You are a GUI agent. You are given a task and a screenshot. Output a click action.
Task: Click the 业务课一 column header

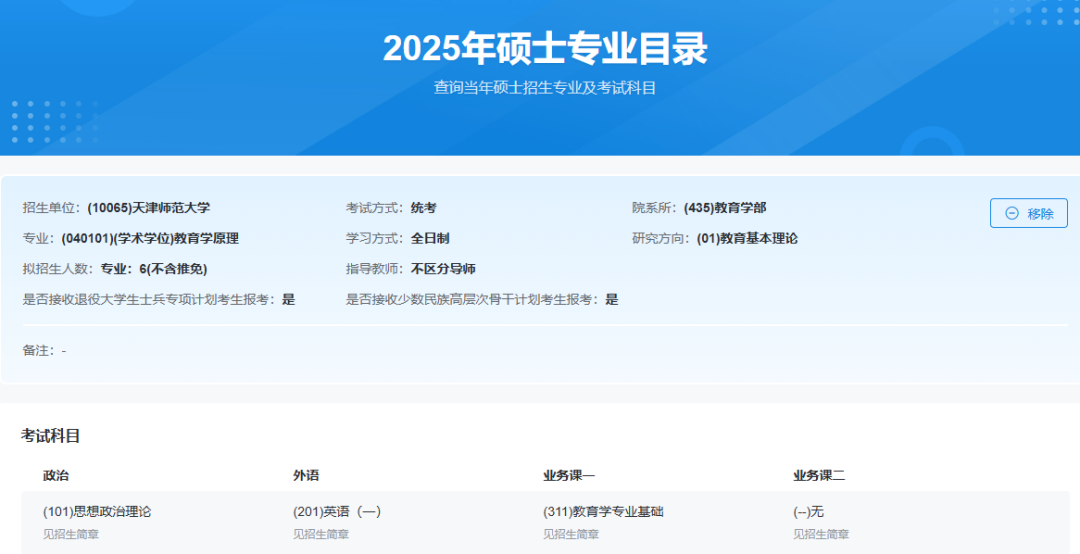tap(569, 475)
